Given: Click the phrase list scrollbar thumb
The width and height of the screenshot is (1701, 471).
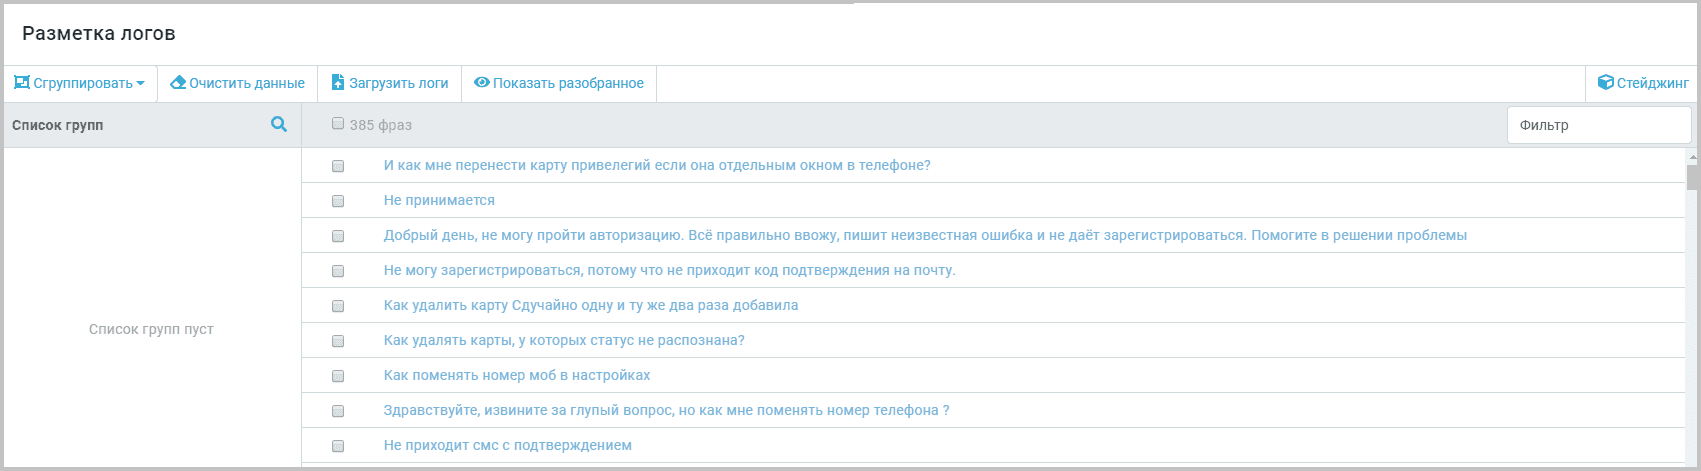Looking at the screenshot, I should [1692, 177].
